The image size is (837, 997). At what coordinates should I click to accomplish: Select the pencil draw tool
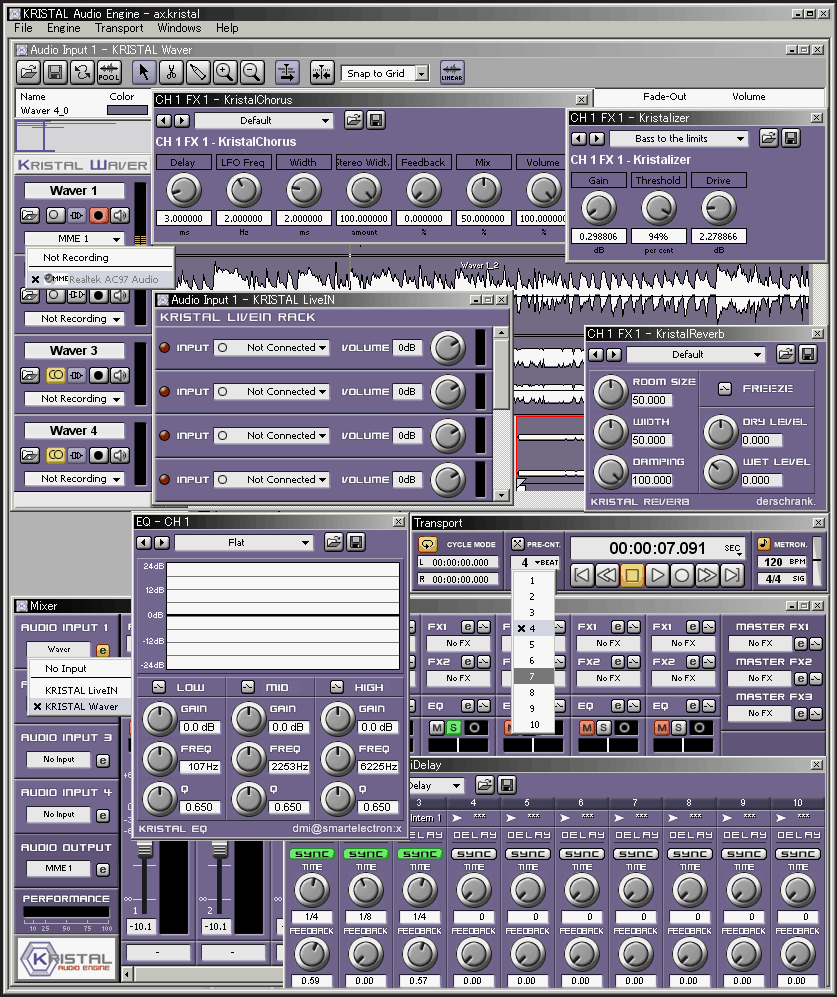coord(198,72)
